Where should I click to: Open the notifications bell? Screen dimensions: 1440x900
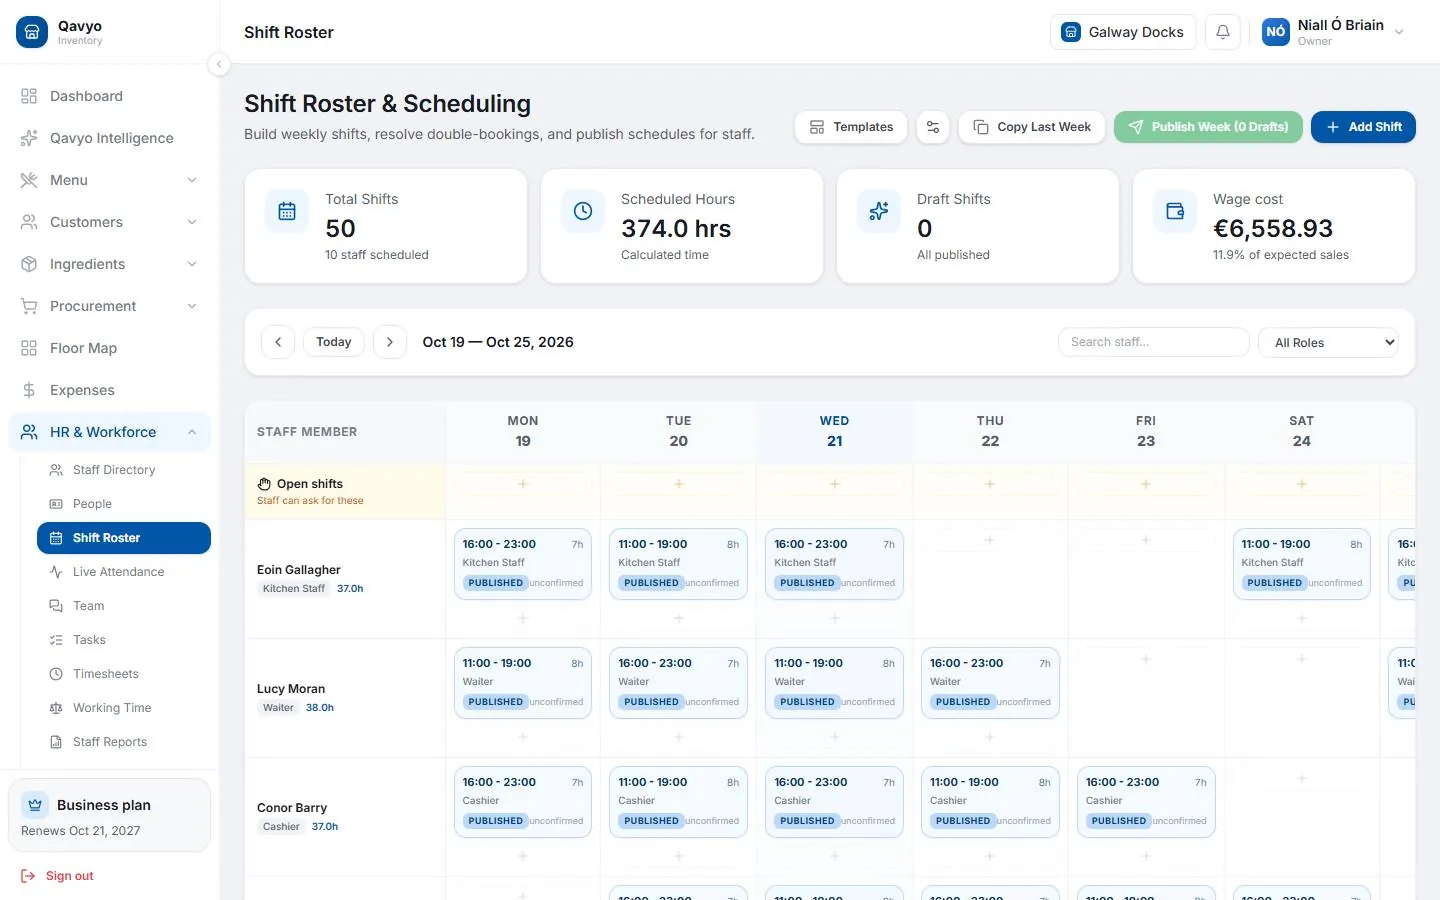(1222, 32)
